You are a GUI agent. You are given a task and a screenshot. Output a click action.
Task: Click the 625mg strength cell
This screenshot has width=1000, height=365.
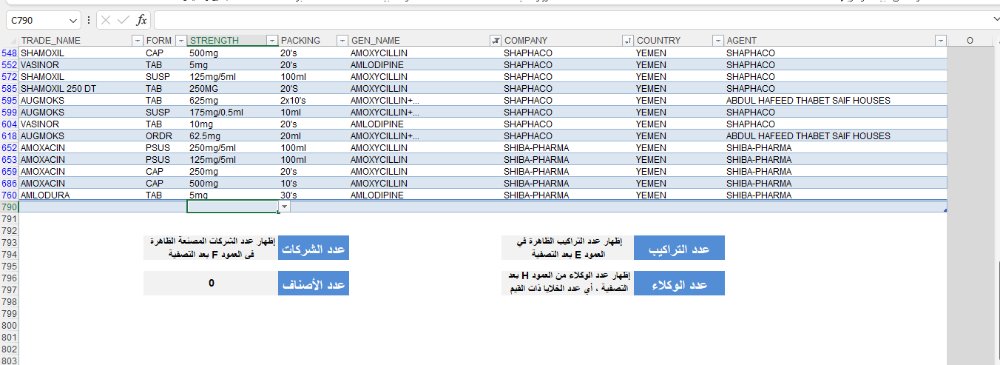233,100
